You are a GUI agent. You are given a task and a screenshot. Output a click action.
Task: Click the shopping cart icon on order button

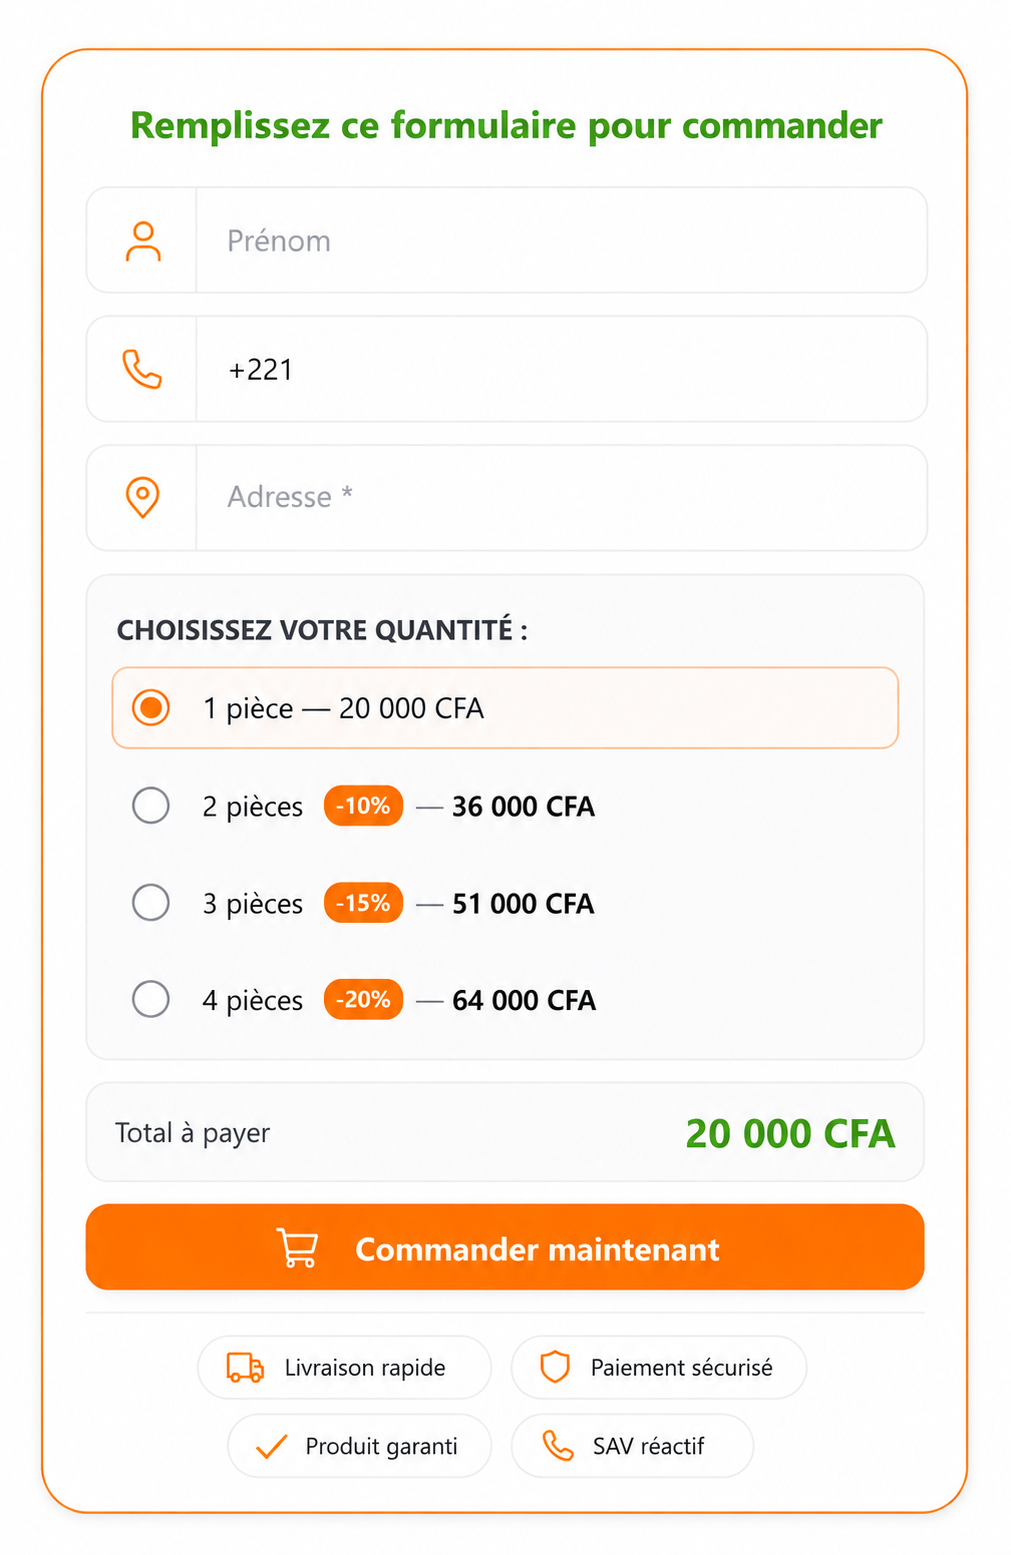(x=298, y=1248)
